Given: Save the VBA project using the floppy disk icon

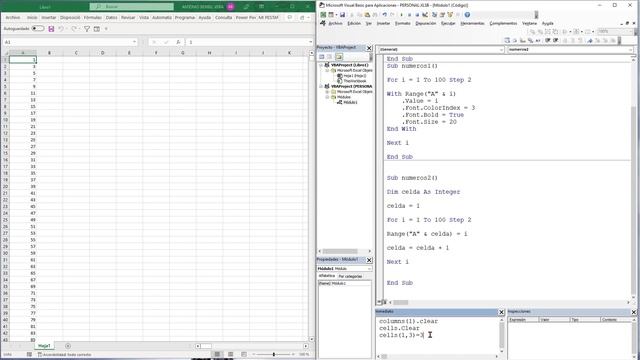Looking at the screenshot, I should [342, 15].
